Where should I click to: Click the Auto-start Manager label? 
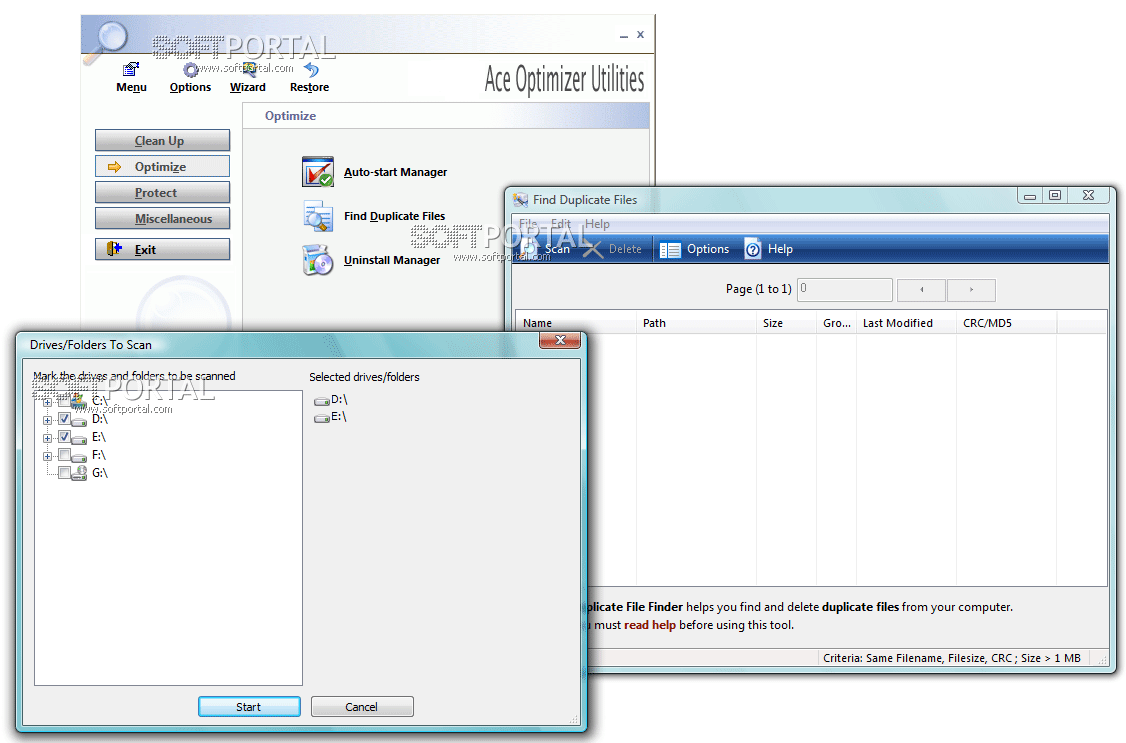pos(395,172)
